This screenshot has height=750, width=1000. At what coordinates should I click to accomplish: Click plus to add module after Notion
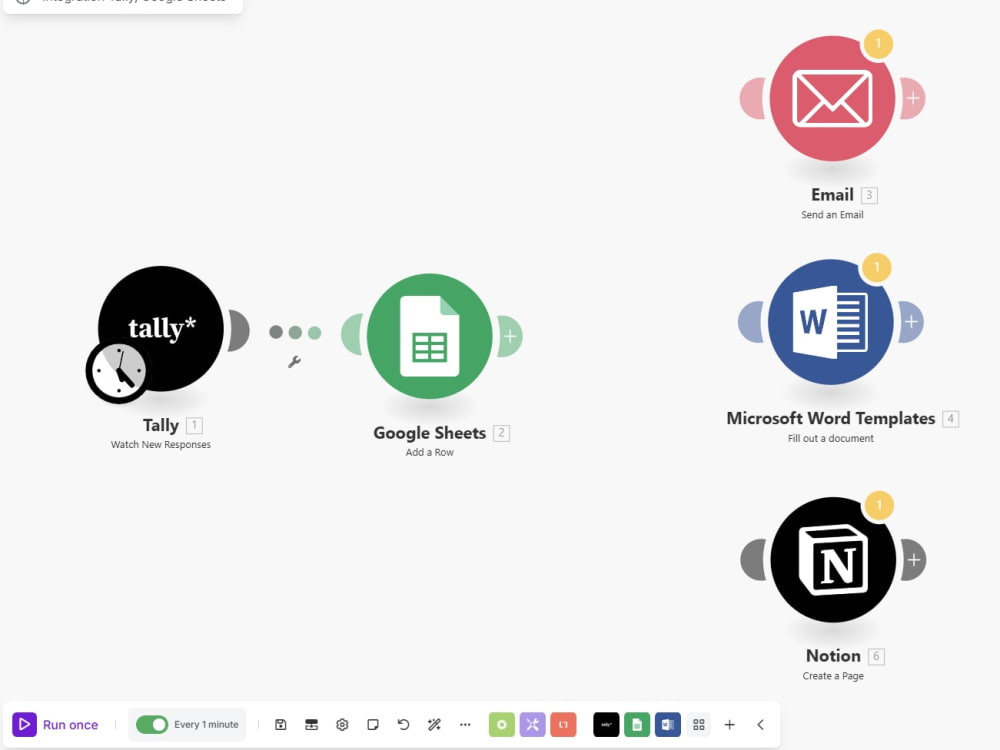(x=913, y=560)
